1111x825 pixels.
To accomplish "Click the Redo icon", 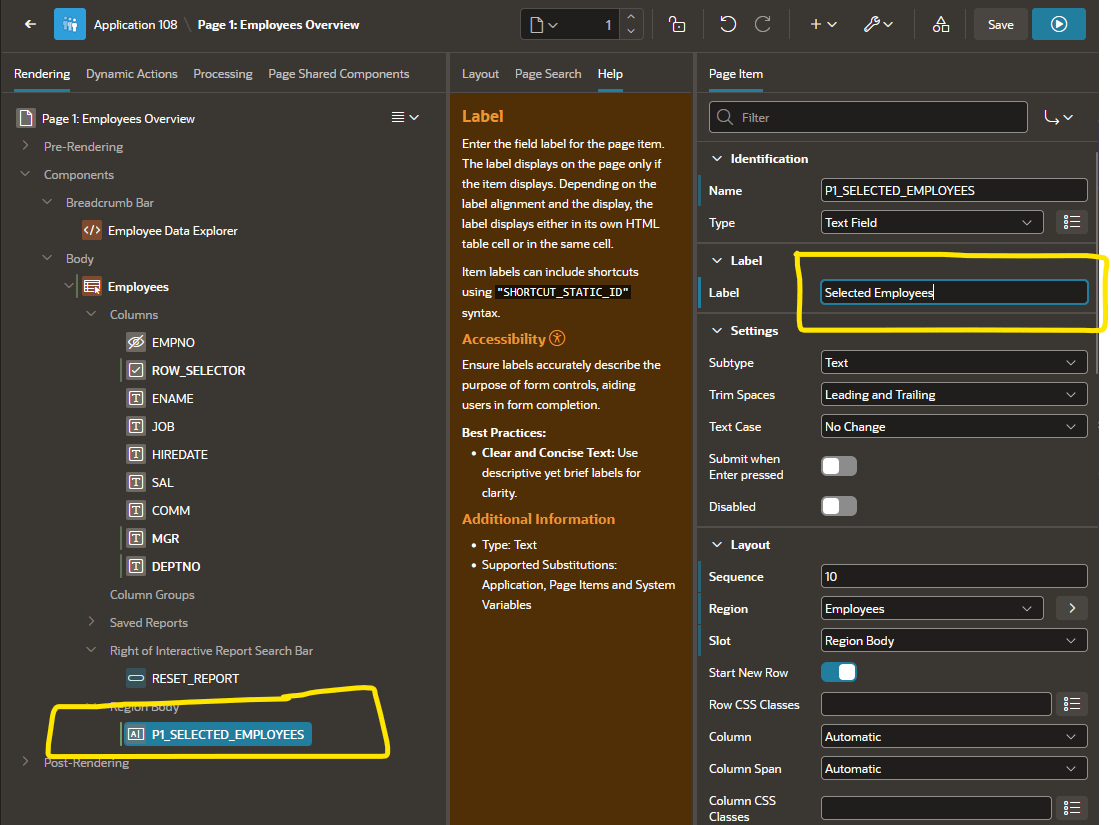I will [x=763, y=24].
